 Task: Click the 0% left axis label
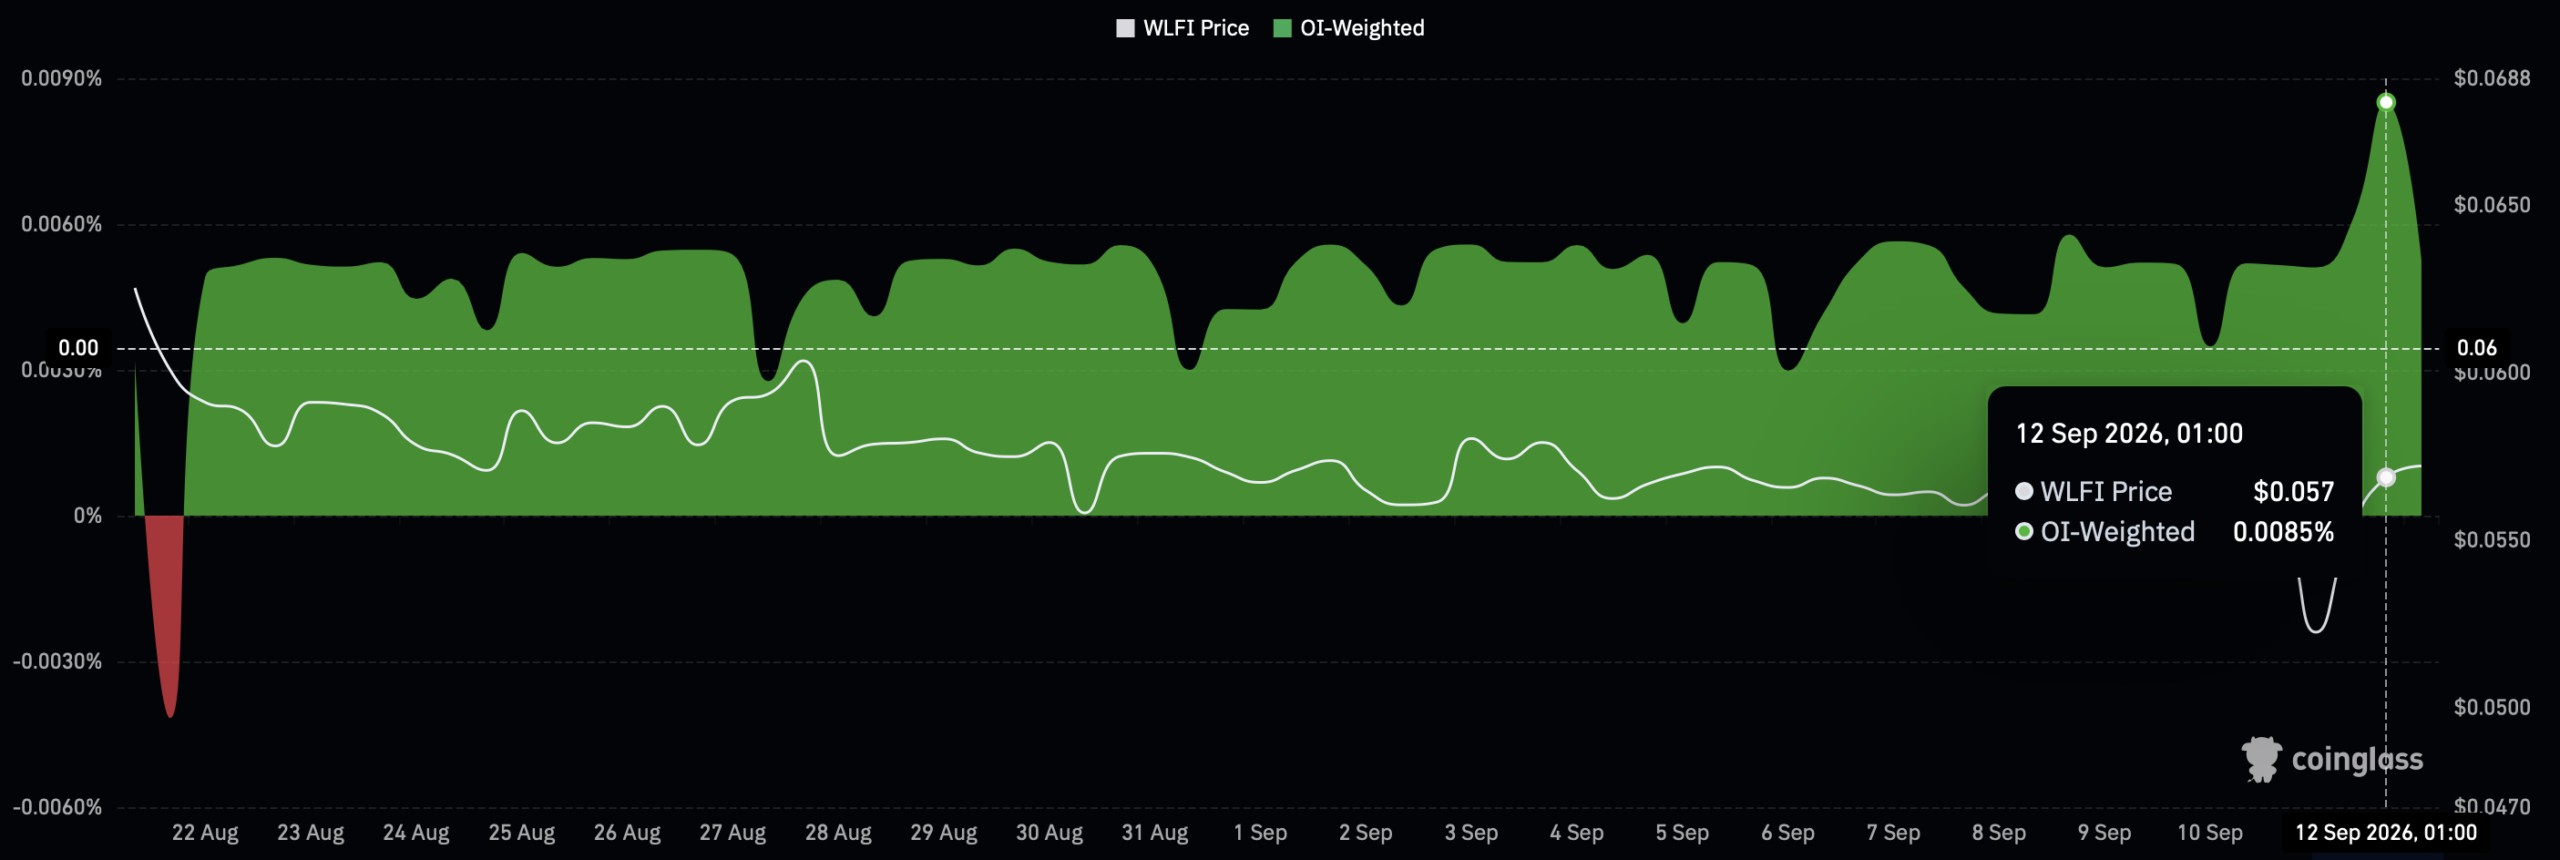pos(87,516)
